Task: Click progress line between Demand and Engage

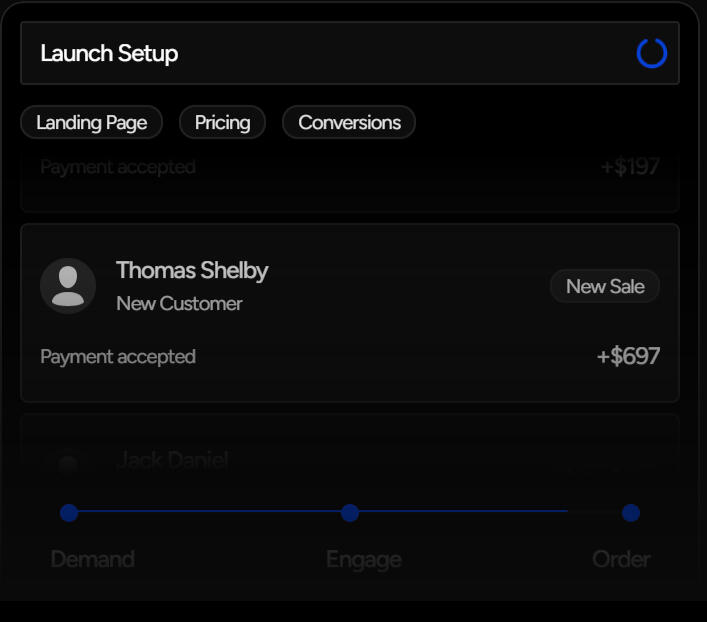Action: click(x=209, y=512)
